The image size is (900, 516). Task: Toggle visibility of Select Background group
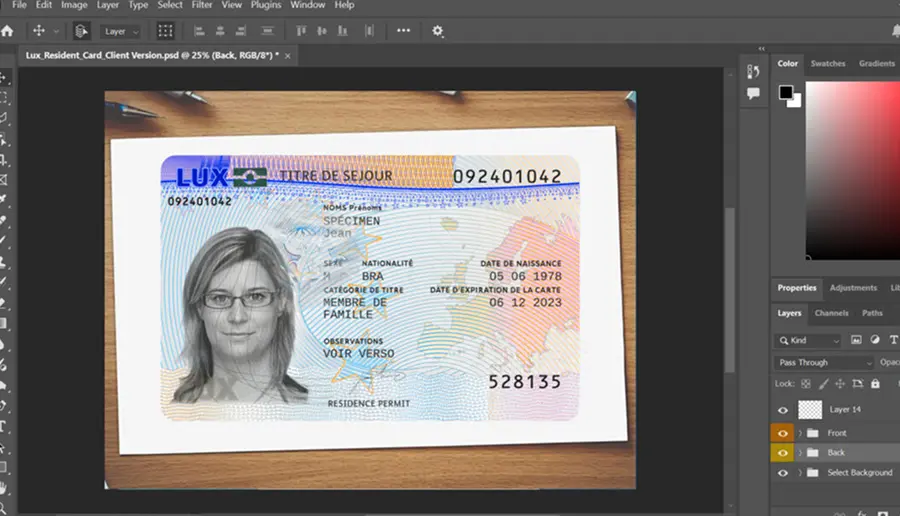click(x=782, y=473)
